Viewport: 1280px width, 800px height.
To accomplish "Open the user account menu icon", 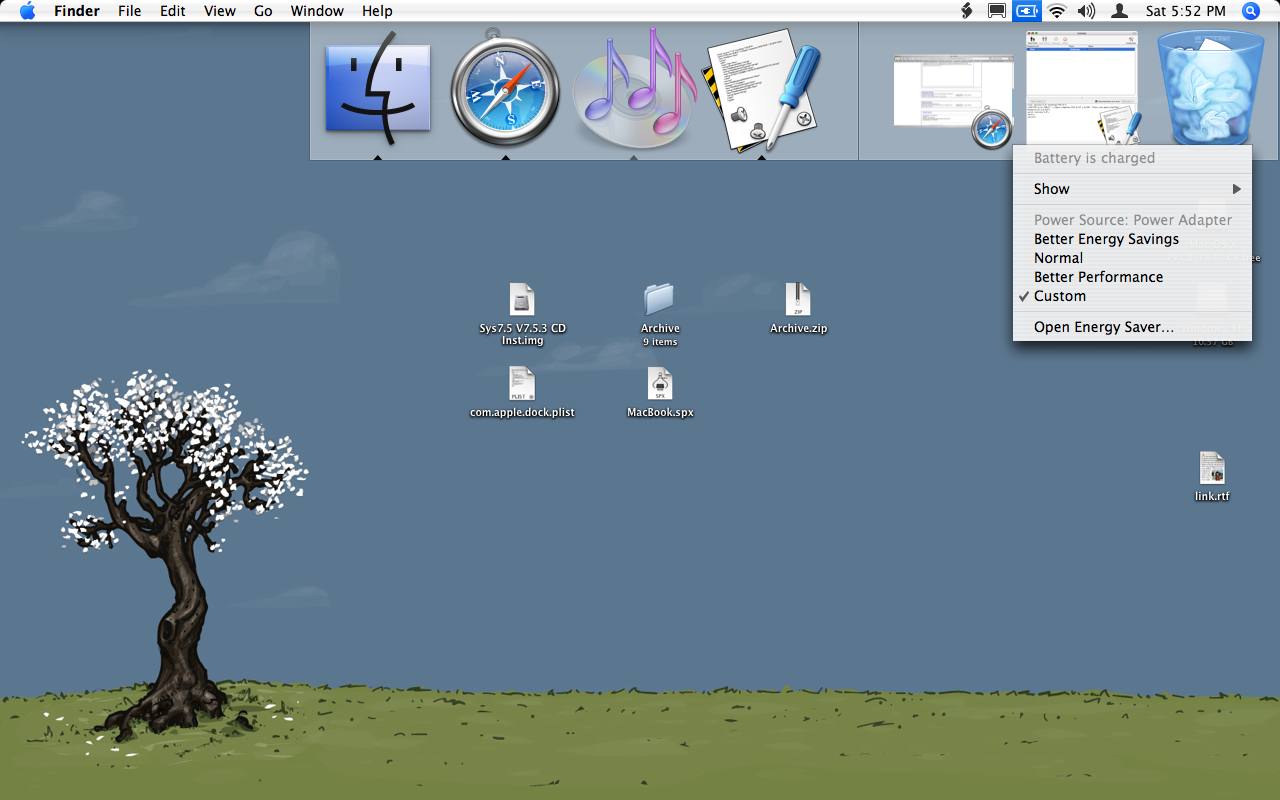I will (x=1120, y=11).
